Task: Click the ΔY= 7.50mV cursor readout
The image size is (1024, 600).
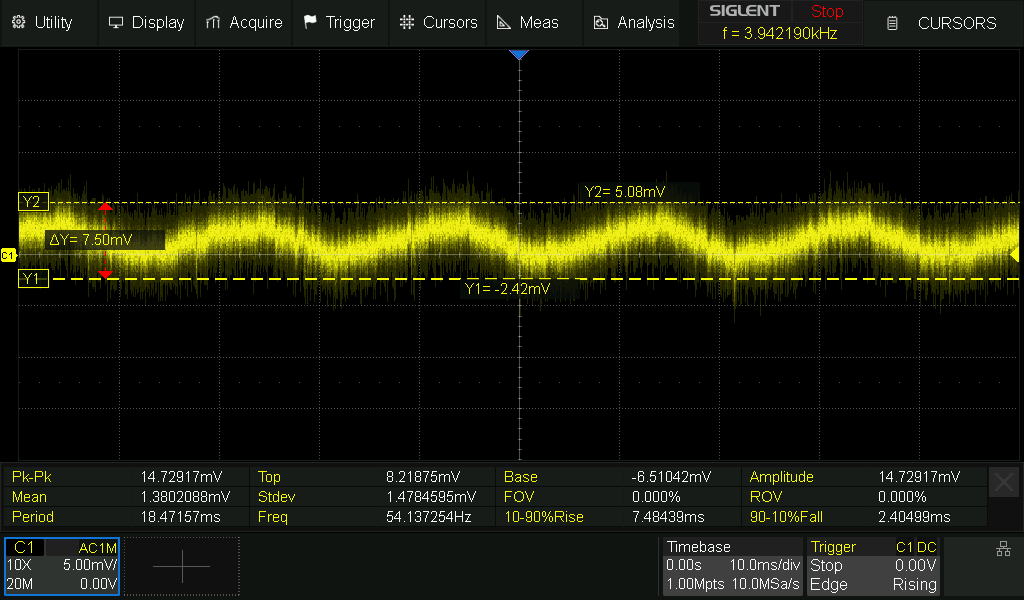Action: point(90,240)
